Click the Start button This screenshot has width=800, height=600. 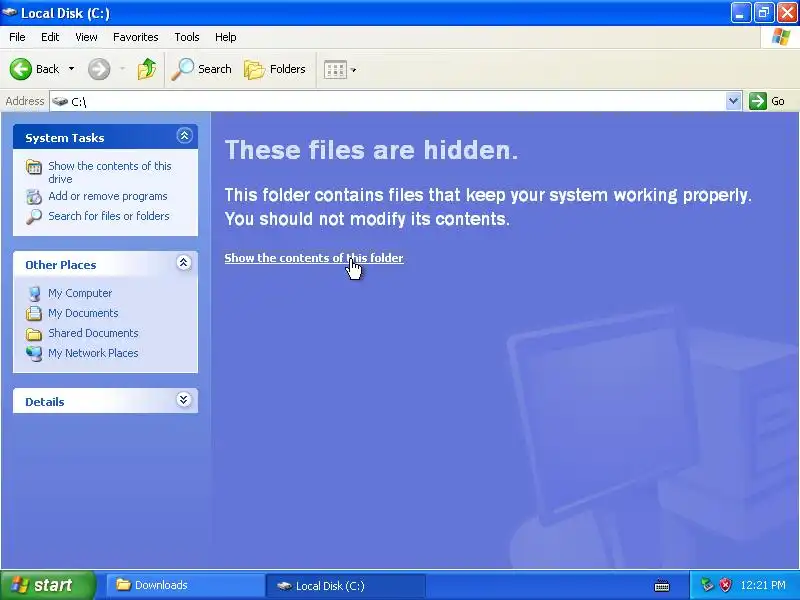point(47,585)
